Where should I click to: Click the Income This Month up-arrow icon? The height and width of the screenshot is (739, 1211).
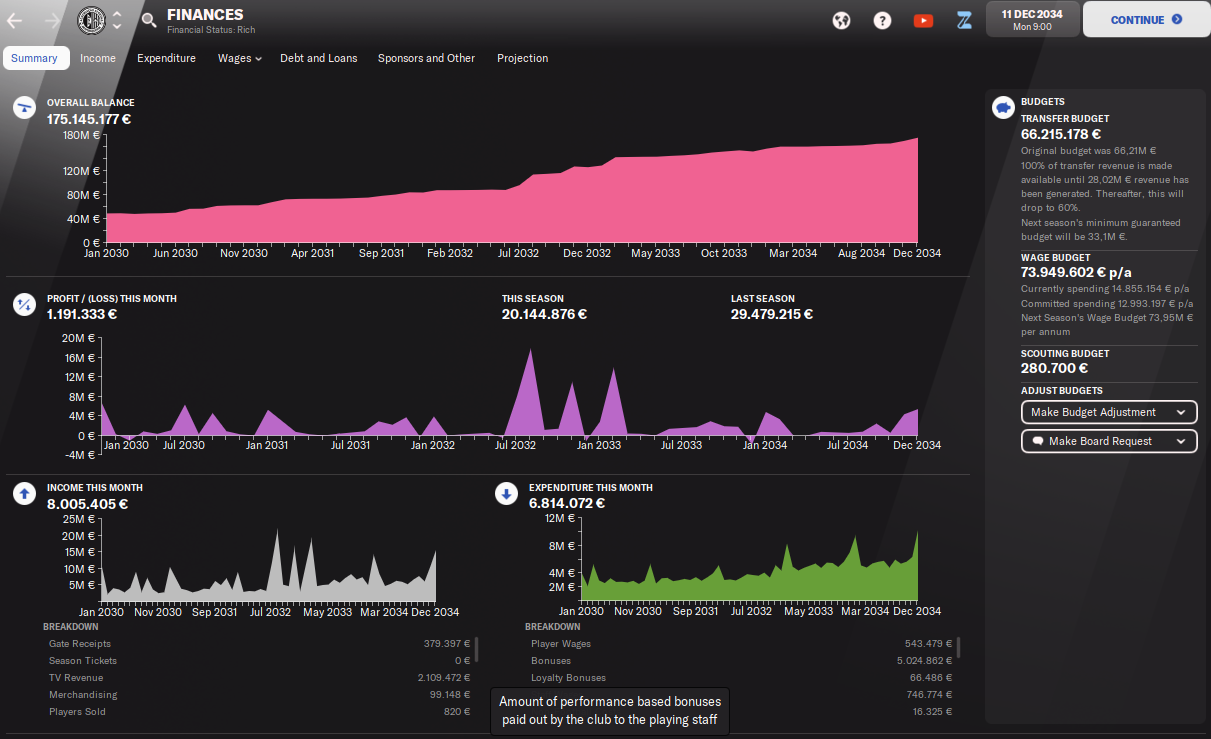tap(24, 493)
